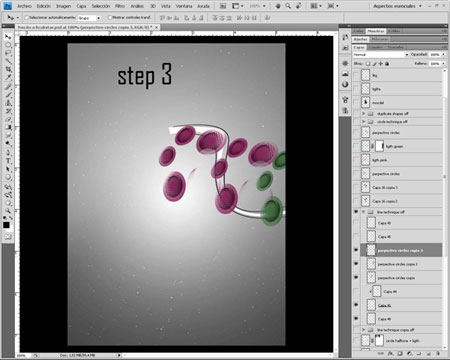Open the Filtro menu
This screenshot has width=450, height=360.
[x=120, y=6]
